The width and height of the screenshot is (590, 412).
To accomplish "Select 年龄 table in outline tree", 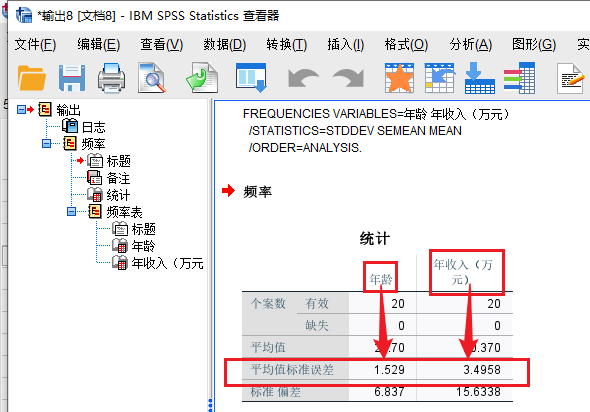I will click(x=143, y=246).
